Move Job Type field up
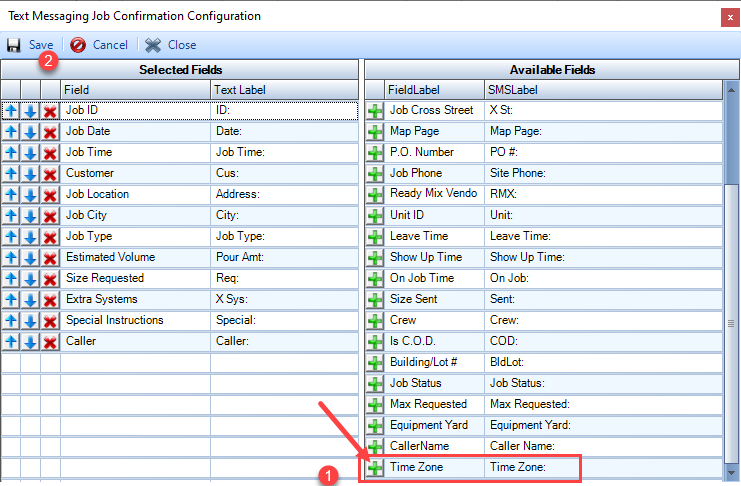 pos(11,237)
